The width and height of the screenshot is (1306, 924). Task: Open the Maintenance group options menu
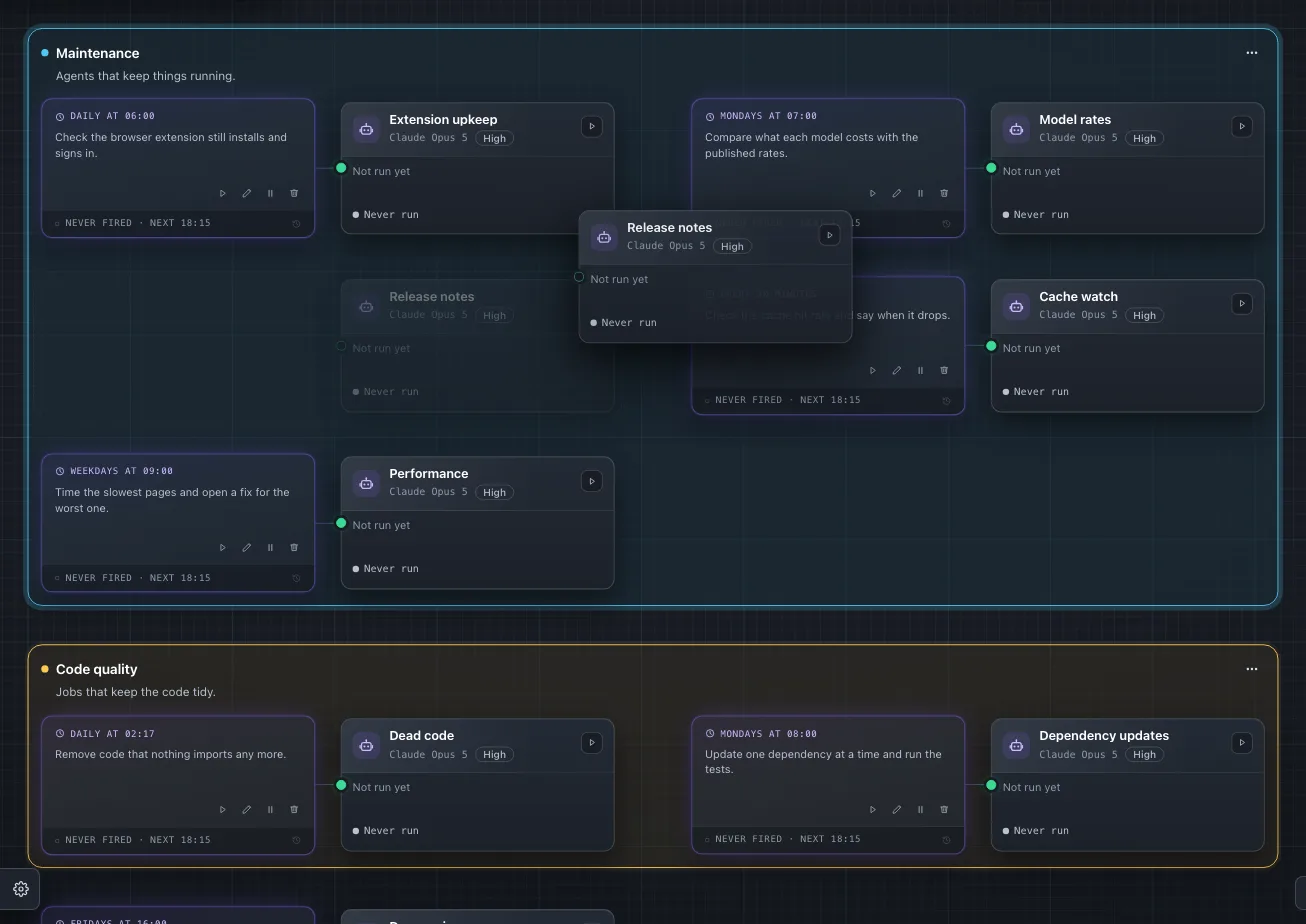pyautogui.click(x=1252, y=53)
